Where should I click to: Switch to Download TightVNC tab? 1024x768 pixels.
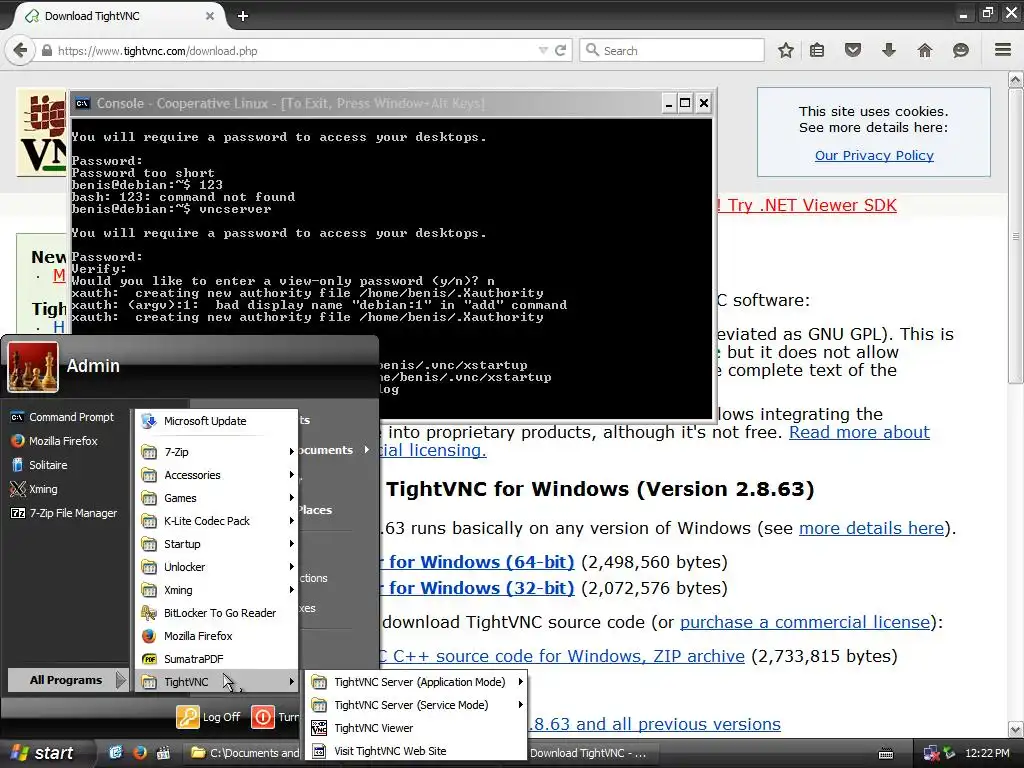tap(118, 16)
